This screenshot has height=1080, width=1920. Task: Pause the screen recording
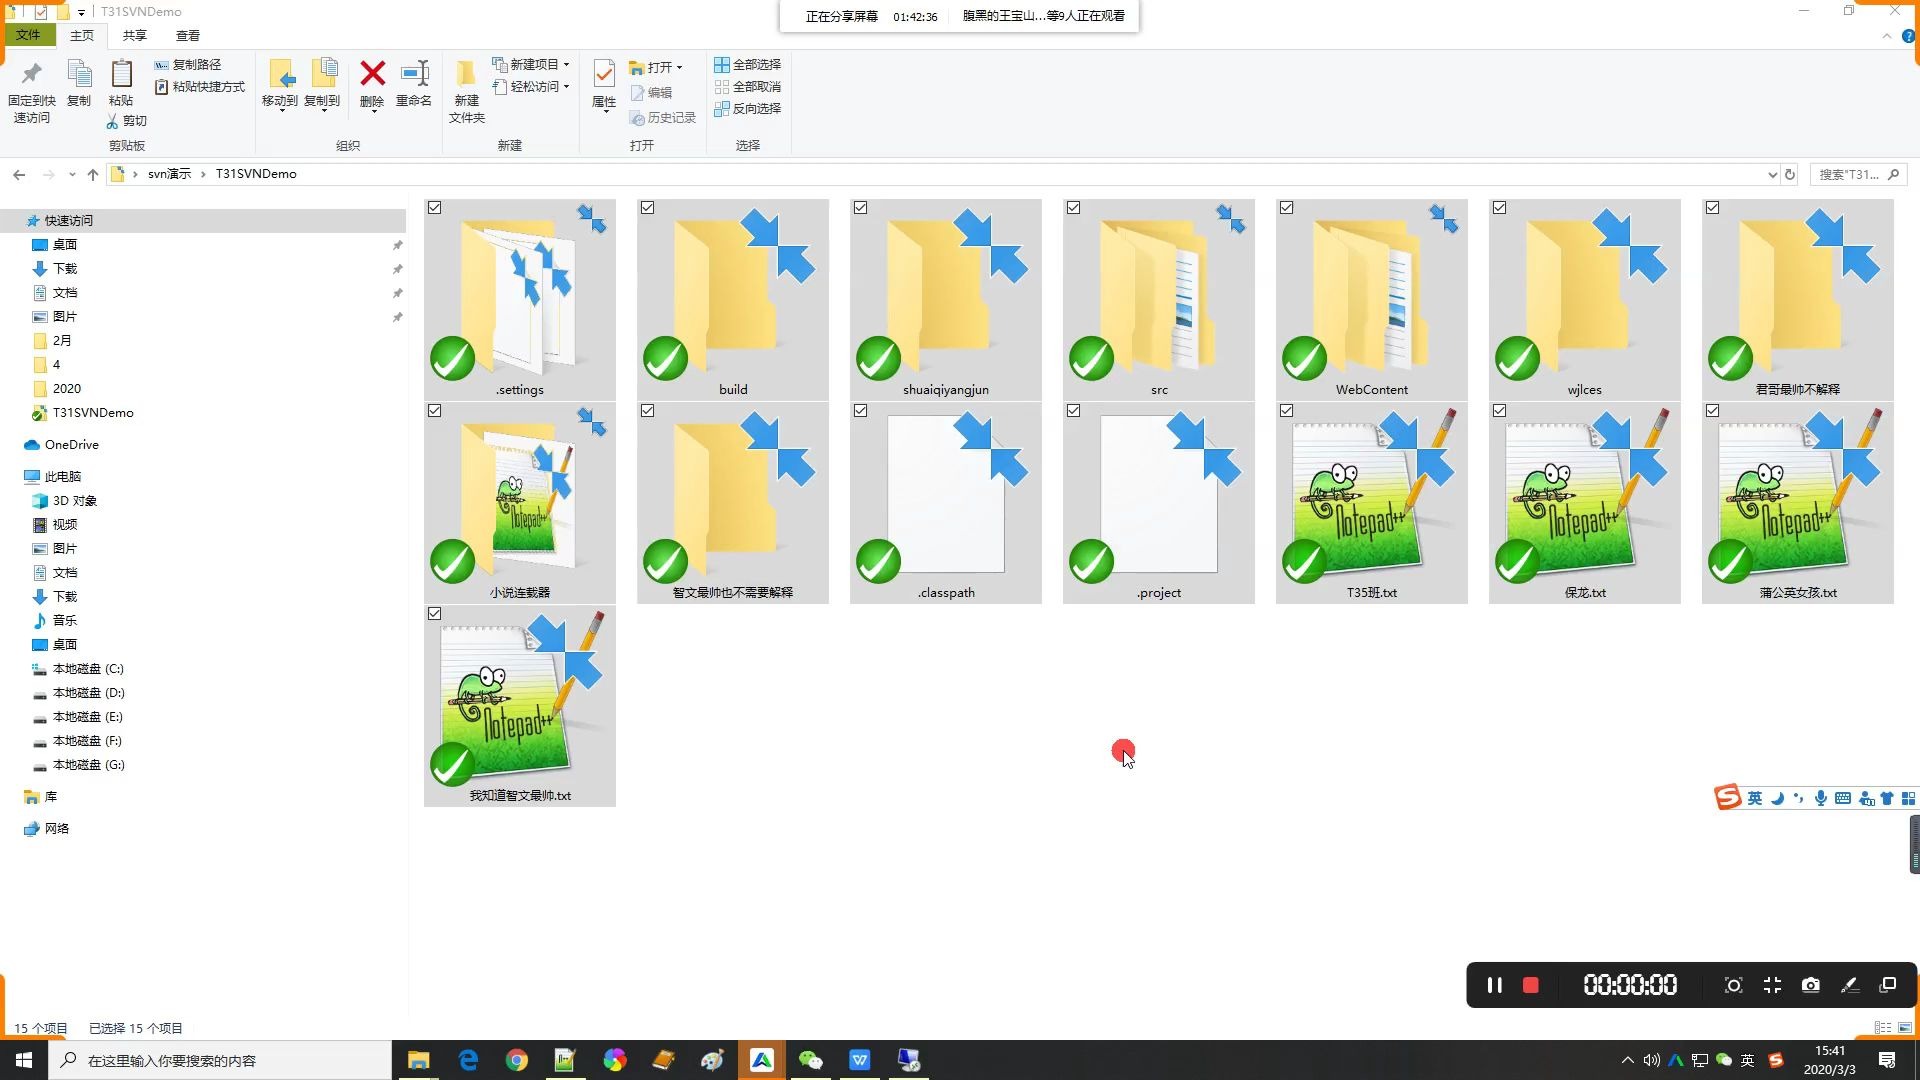[1494, 985]
